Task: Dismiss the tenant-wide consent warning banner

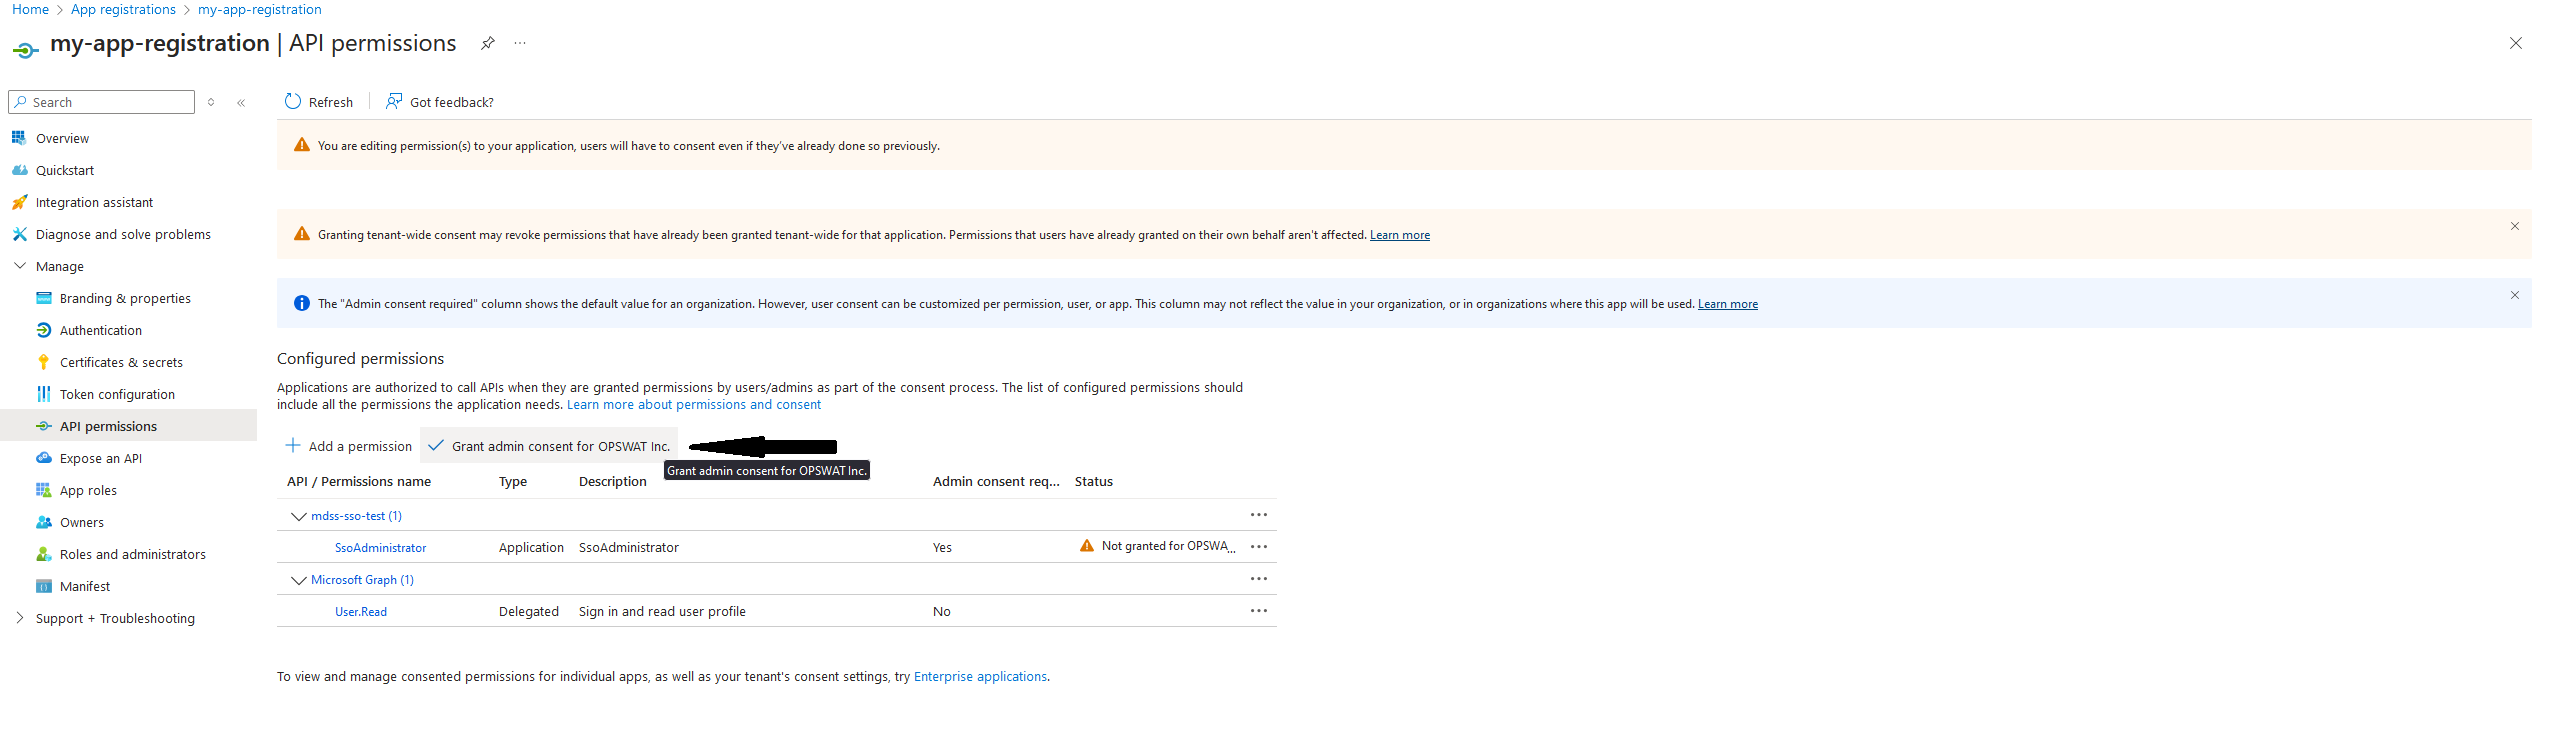Action: [2514, 226]
